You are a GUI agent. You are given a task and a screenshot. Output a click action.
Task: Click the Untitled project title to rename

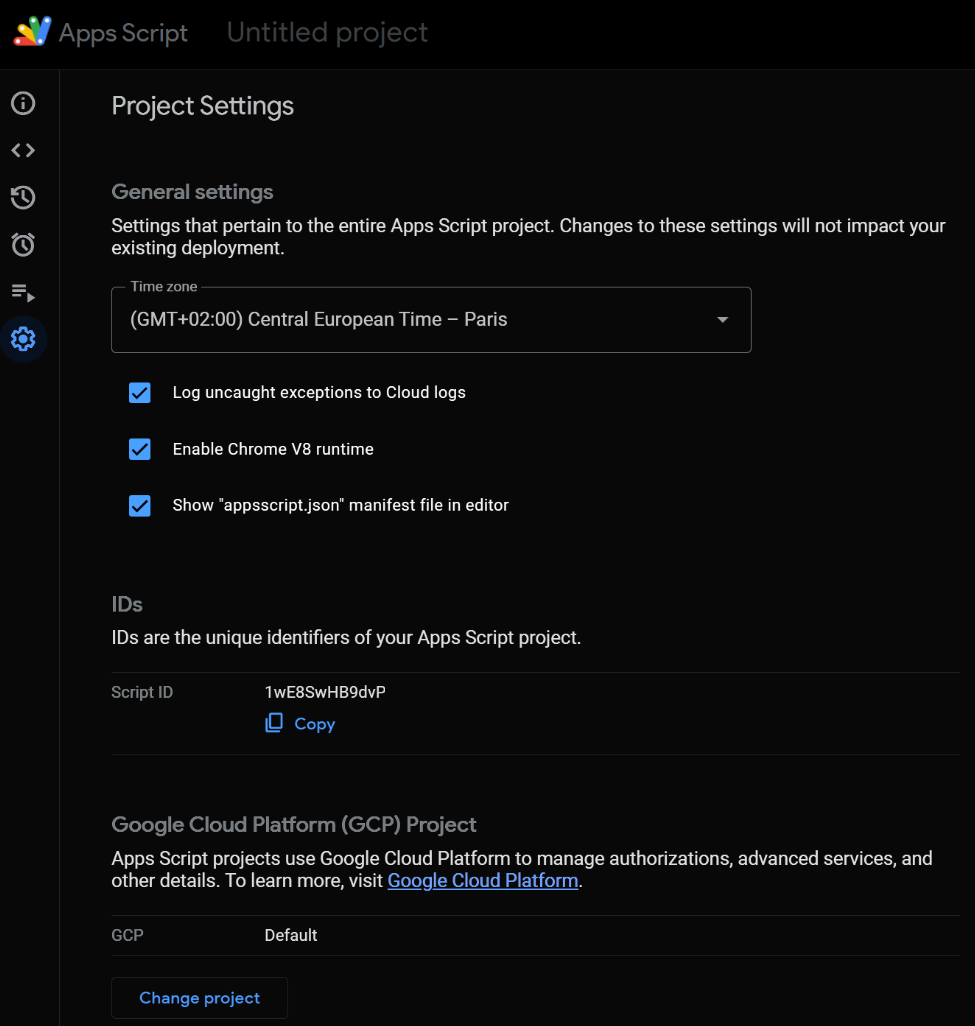[x=327, y=33]
